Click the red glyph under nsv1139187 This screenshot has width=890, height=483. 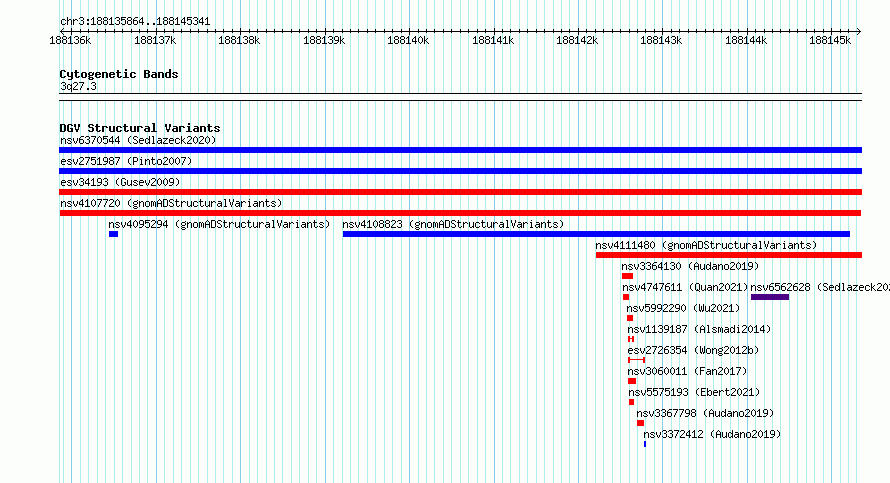coord(631,339)
